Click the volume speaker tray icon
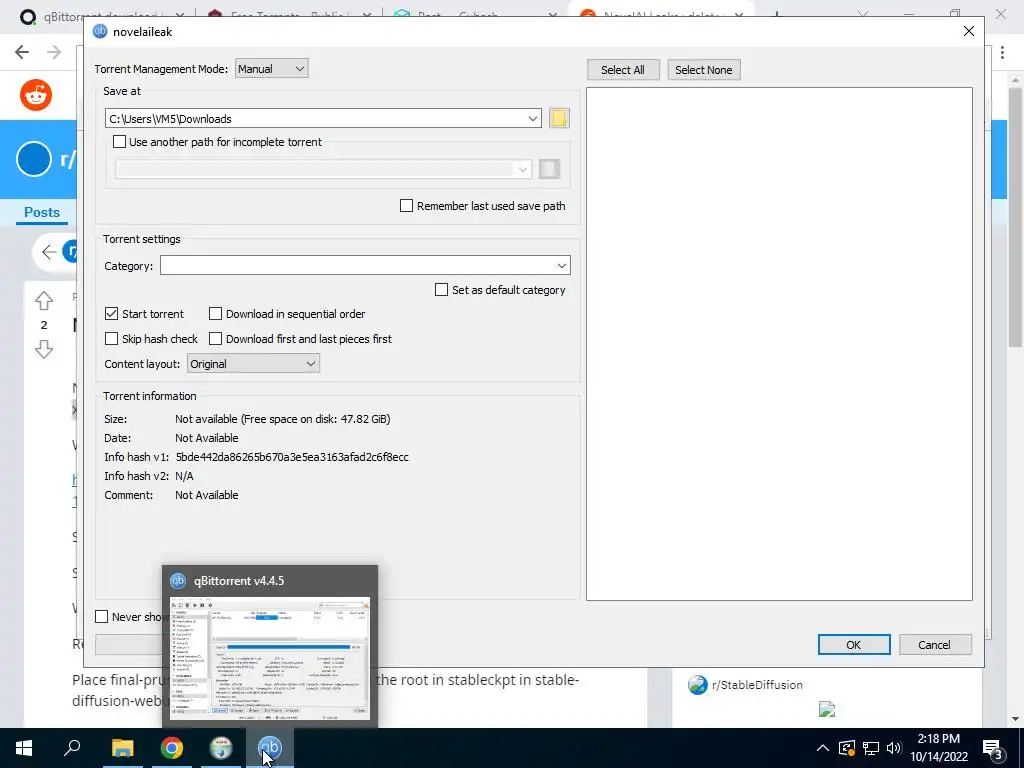The image size is (1024, 768). [894, 748]
